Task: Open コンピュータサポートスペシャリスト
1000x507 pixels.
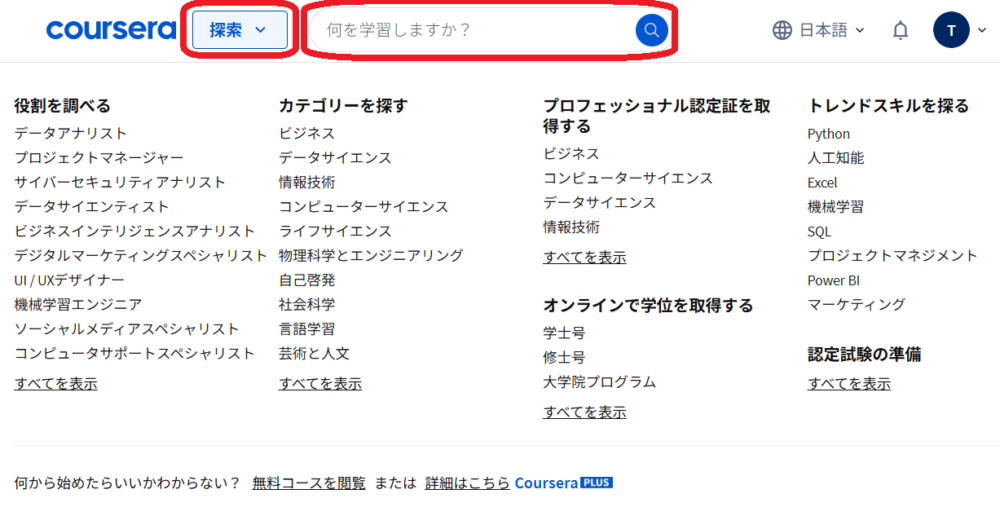Action: 135,353
